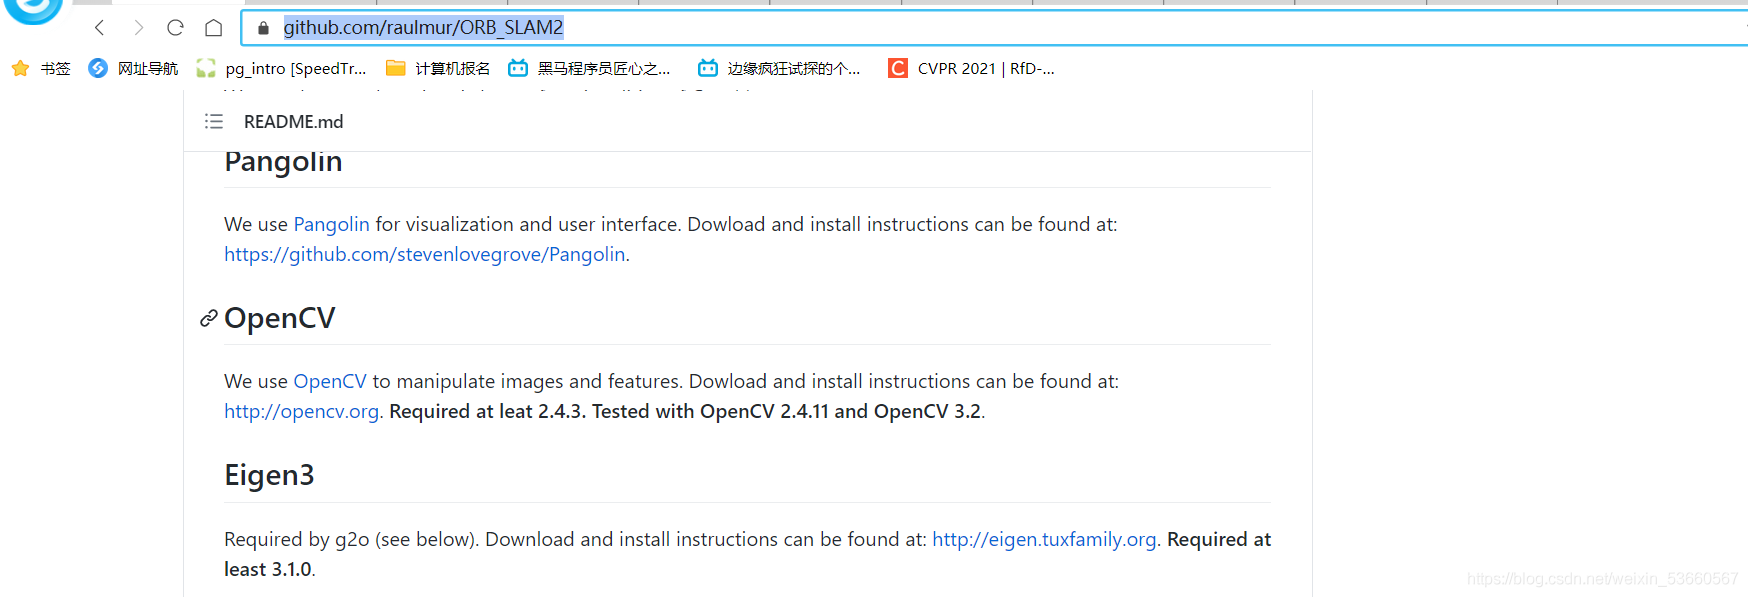
Task: Click the Pangolin section heading
Action: 283,162
